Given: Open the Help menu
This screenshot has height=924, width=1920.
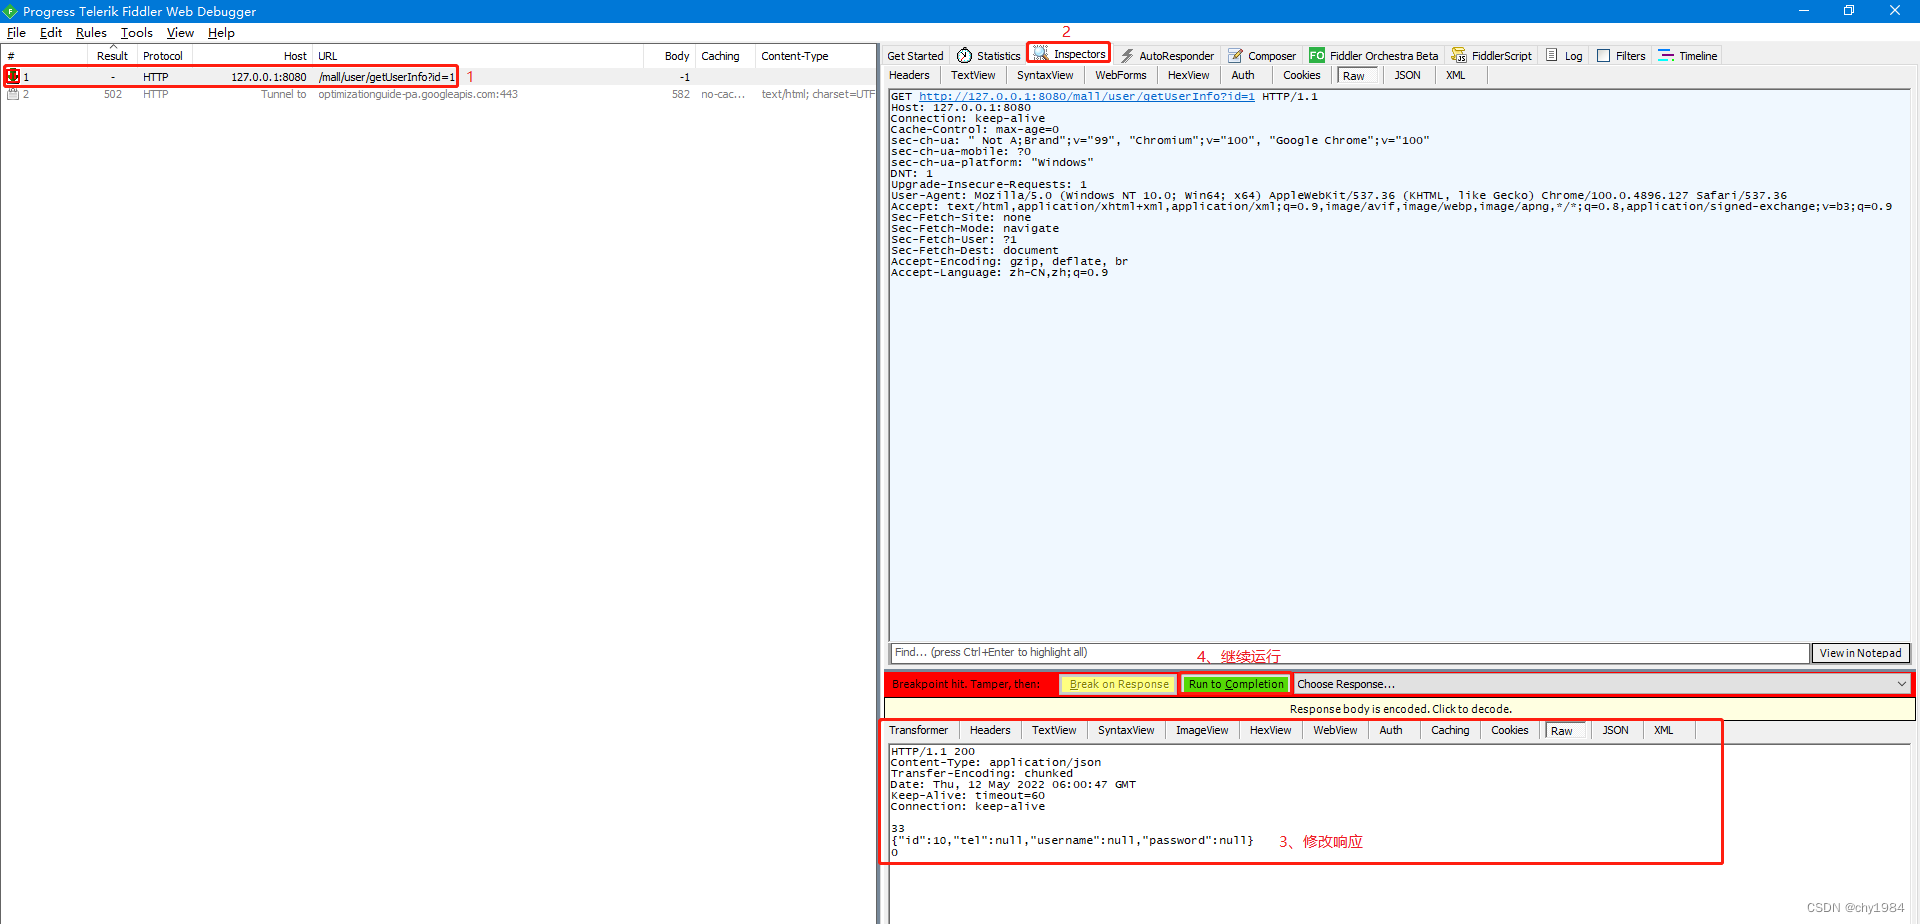Looking at the screenshot, I should click(x=221, y=33).
